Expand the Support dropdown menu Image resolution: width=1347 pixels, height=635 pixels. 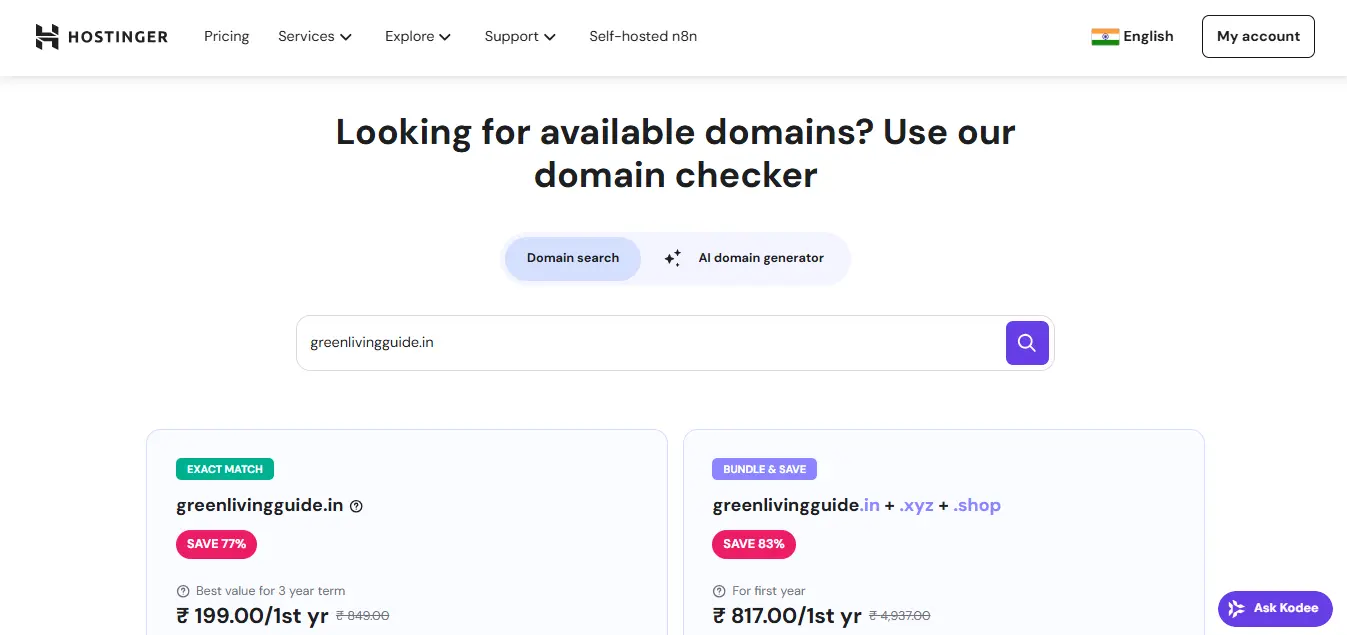[x=520, y=37]
